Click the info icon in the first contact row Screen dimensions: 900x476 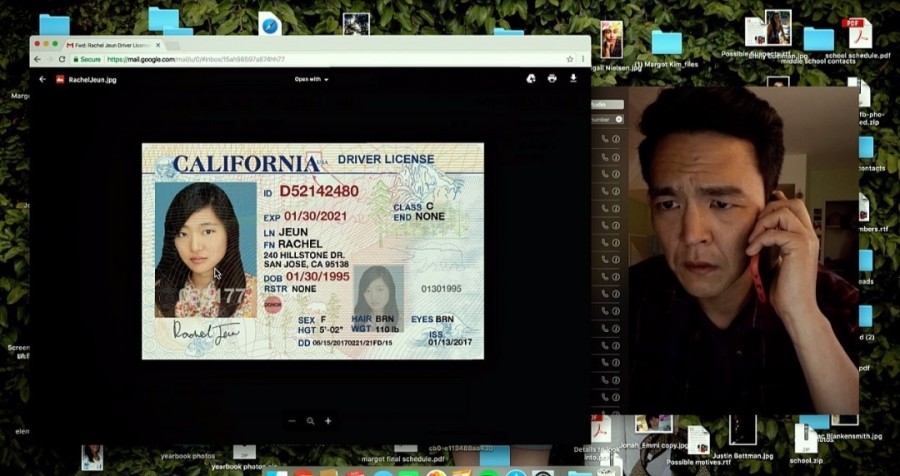coord(616,139)
